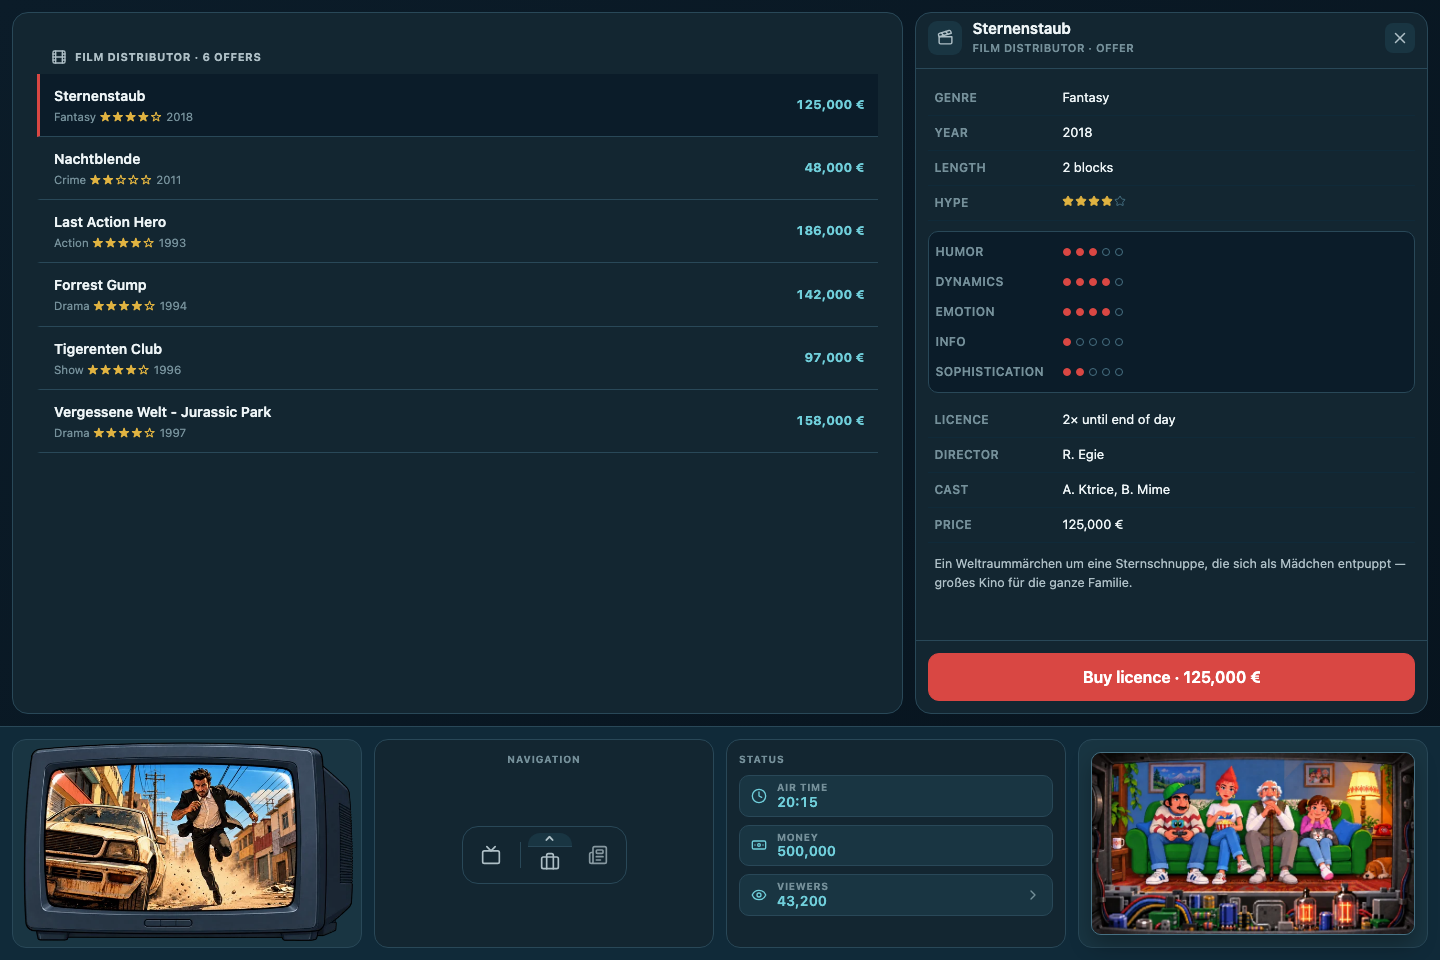Click the Air Time 20:15 status field

click(x=896, y=796)
